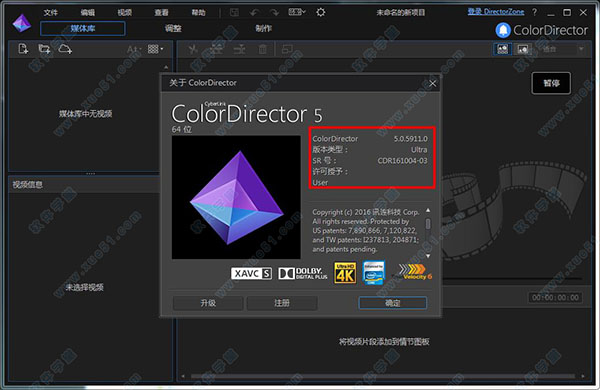Click the 将视频片段添加到情节图板 hint text
This screenshot has width=600, height=390.
click(x=384, y=341)
